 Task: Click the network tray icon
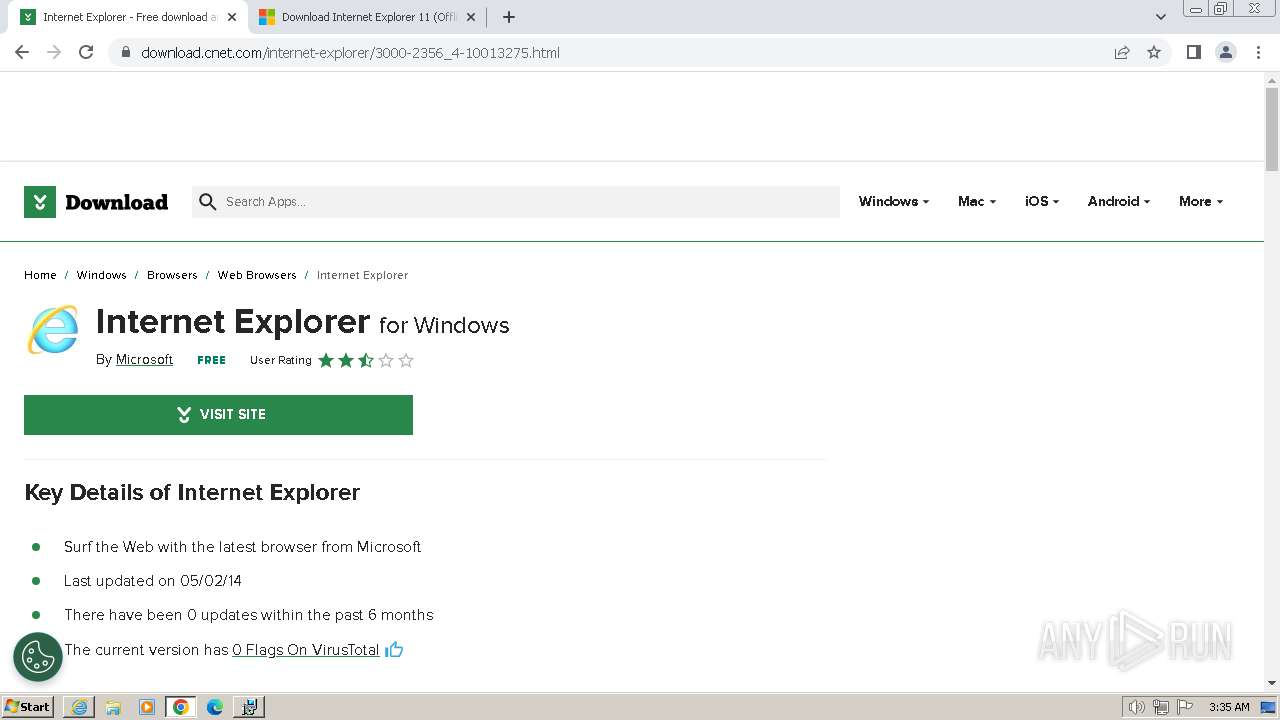tap(1160, 707)
